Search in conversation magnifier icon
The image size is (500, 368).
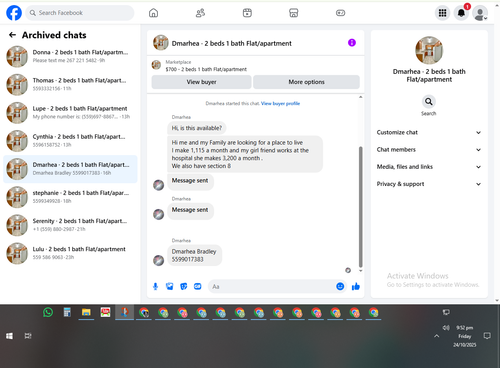429,101
